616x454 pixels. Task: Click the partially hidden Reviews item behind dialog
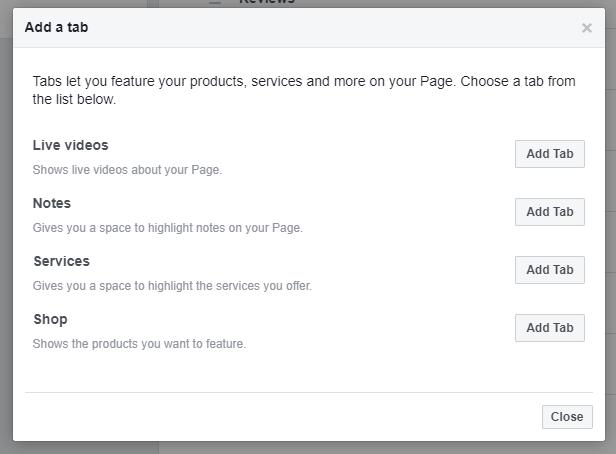[x=267, y=2]
